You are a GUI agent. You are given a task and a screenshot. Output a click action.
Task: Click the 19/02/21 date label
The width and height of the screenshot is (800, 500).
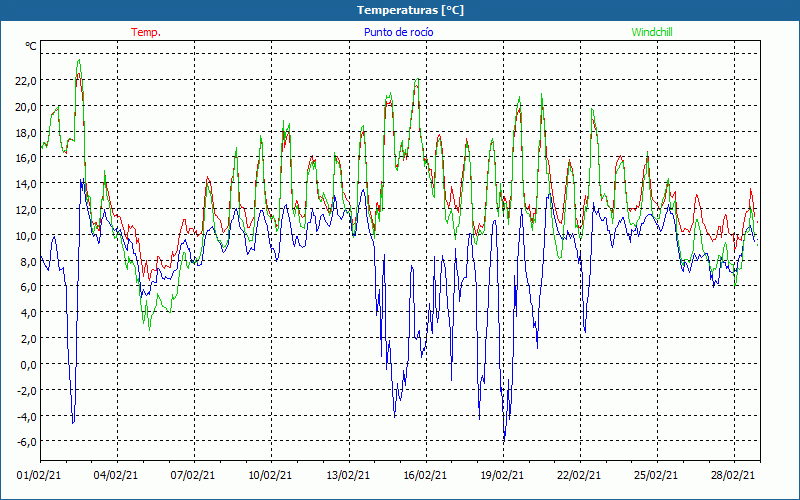coord(502,476)
